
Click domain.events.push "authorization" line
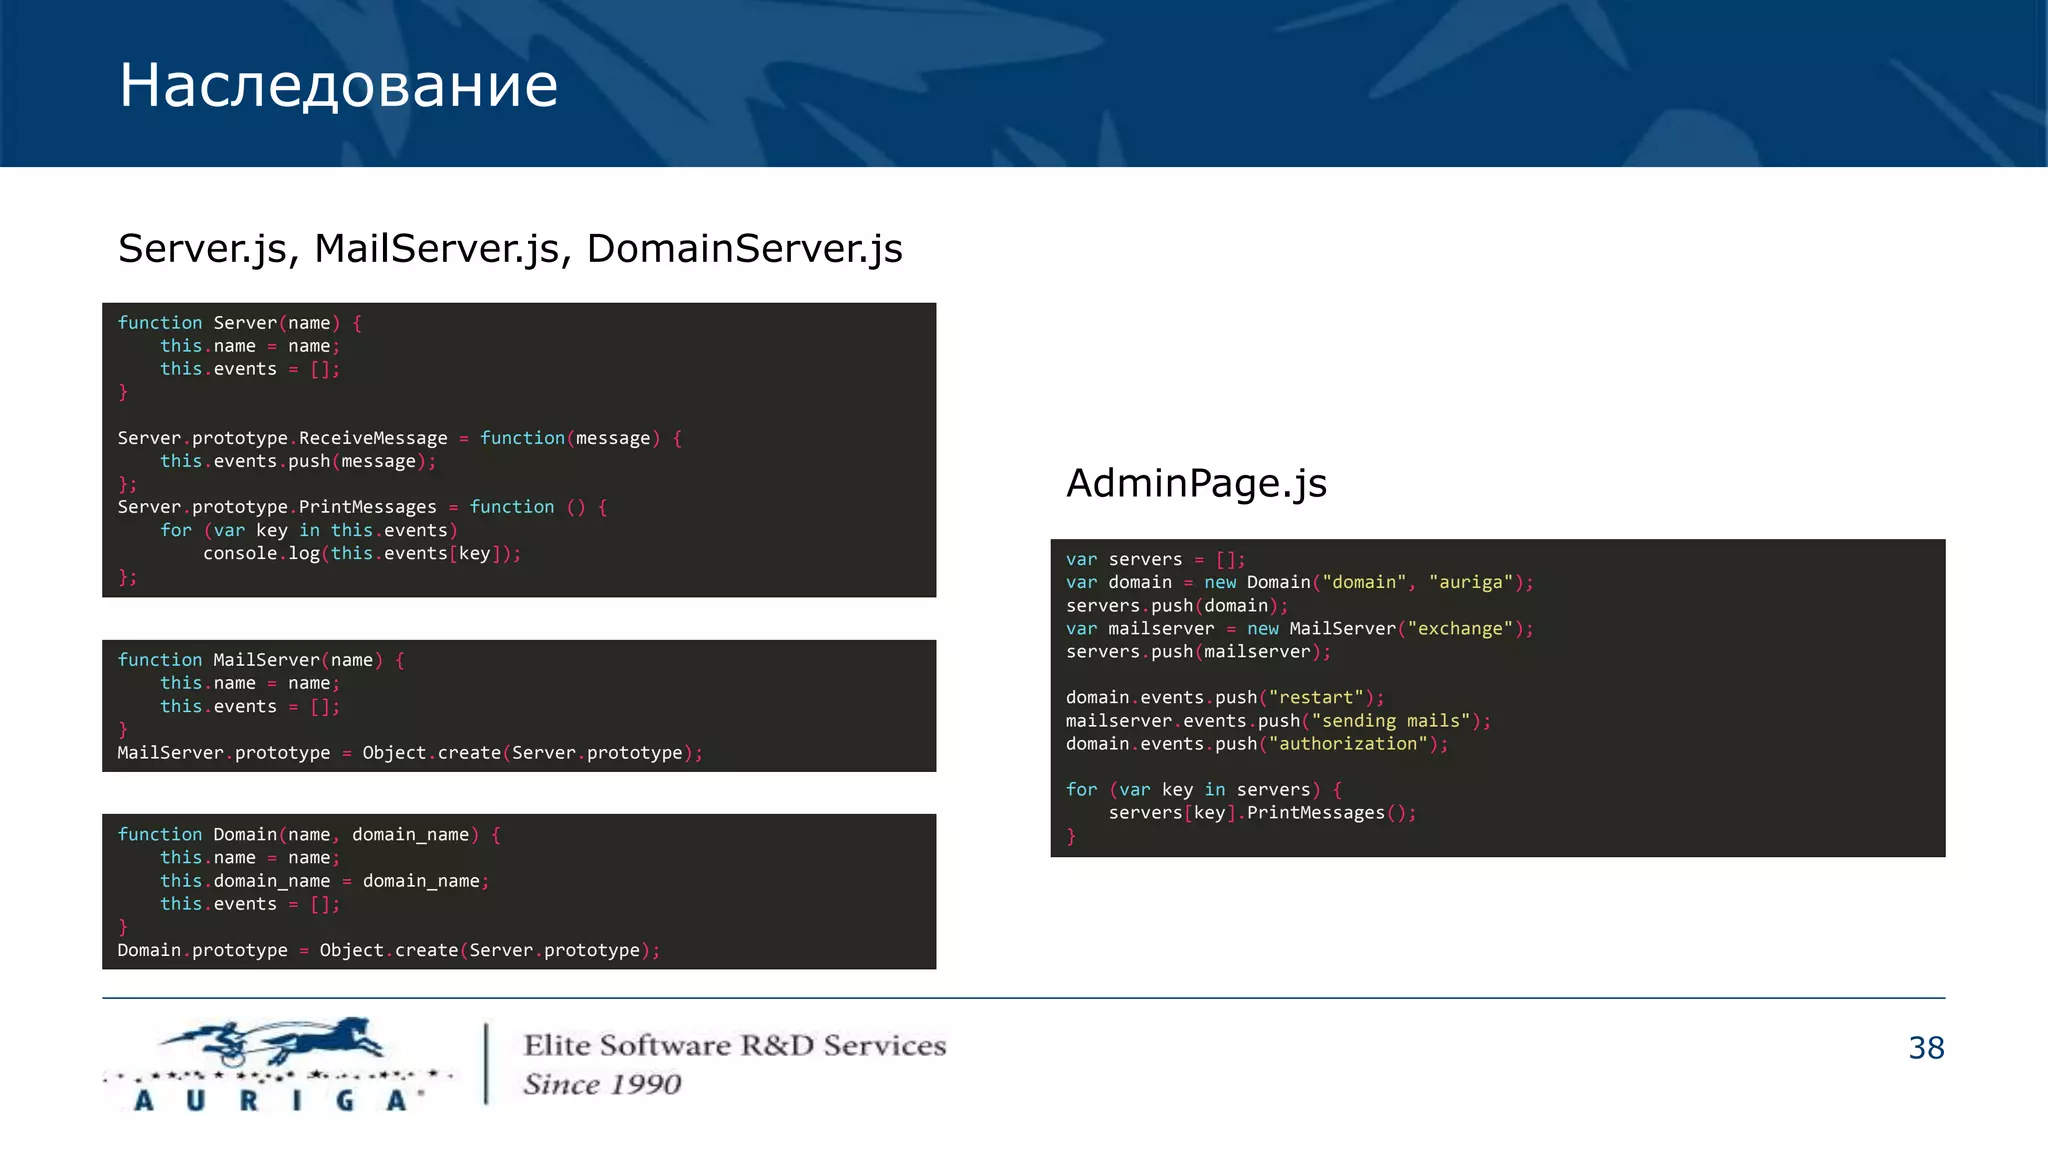click(x=1258, y=743)
